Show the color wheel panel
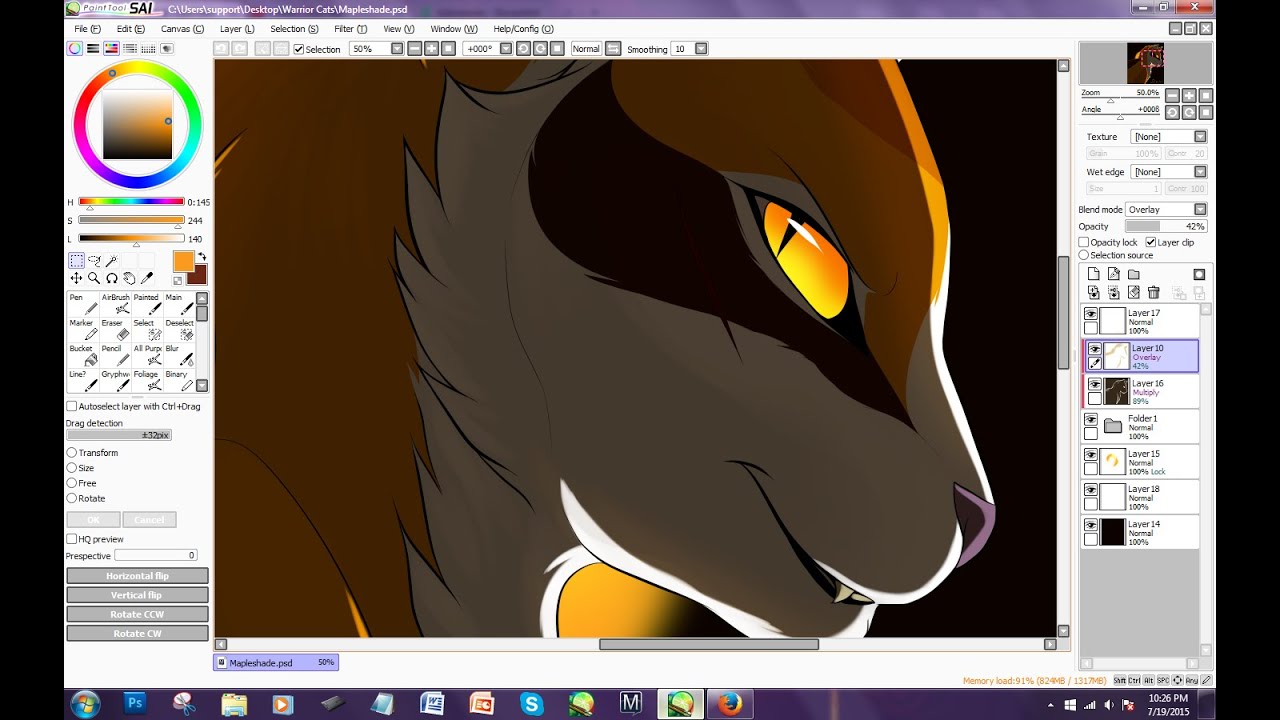 tap(75, 48)
